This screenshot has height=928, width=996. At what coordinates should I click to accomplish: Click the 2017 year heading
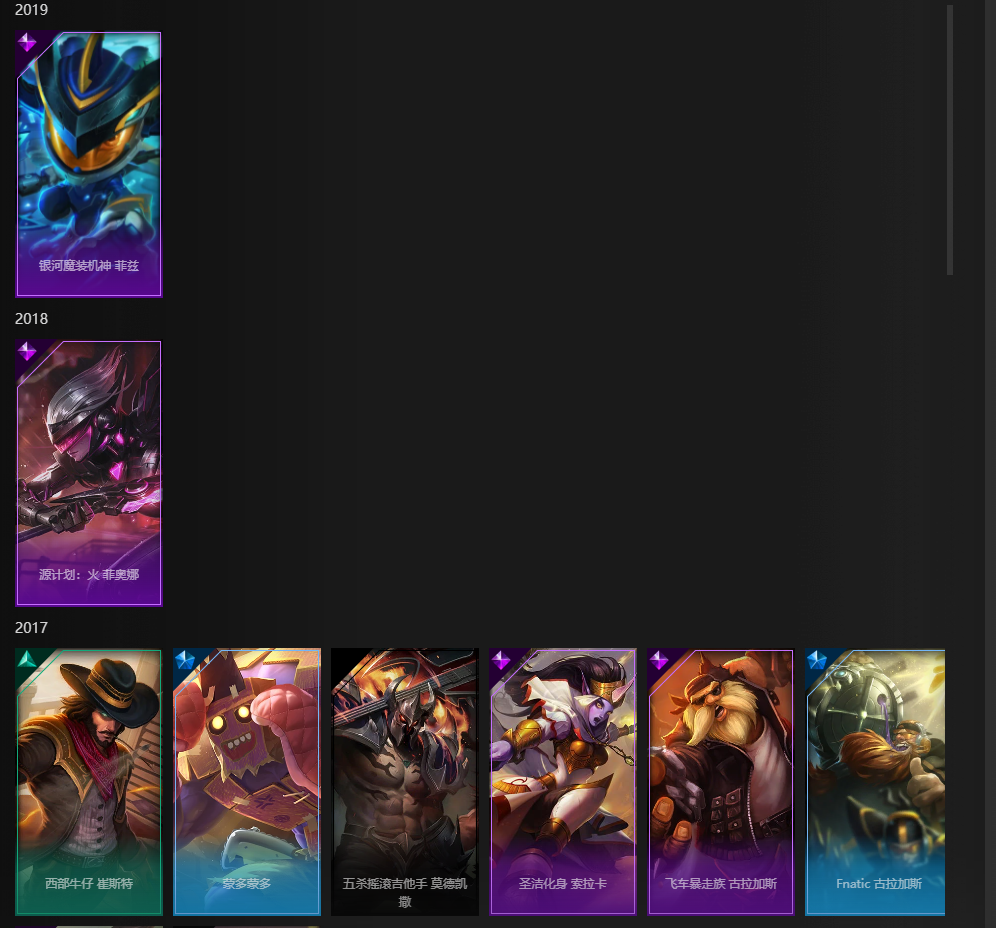(31, 628)
